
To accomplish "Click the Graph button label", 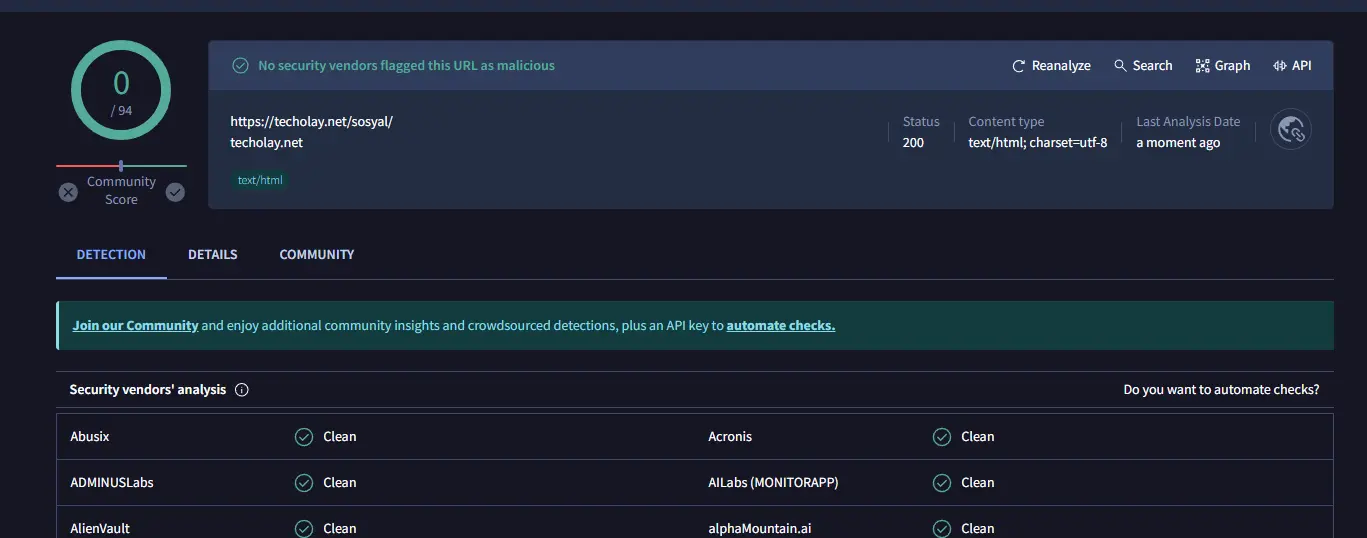I will coord(1232,66).
